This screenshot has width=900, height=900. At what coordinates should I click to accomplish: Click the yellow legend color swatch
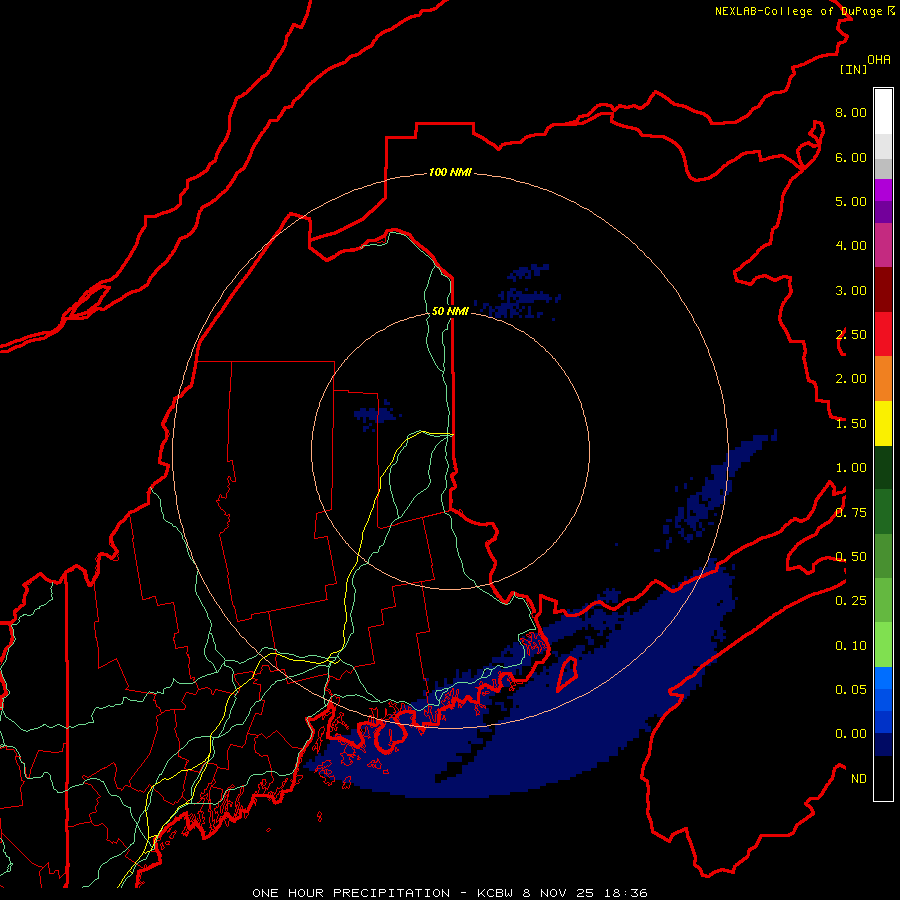[x=883, y=423]
